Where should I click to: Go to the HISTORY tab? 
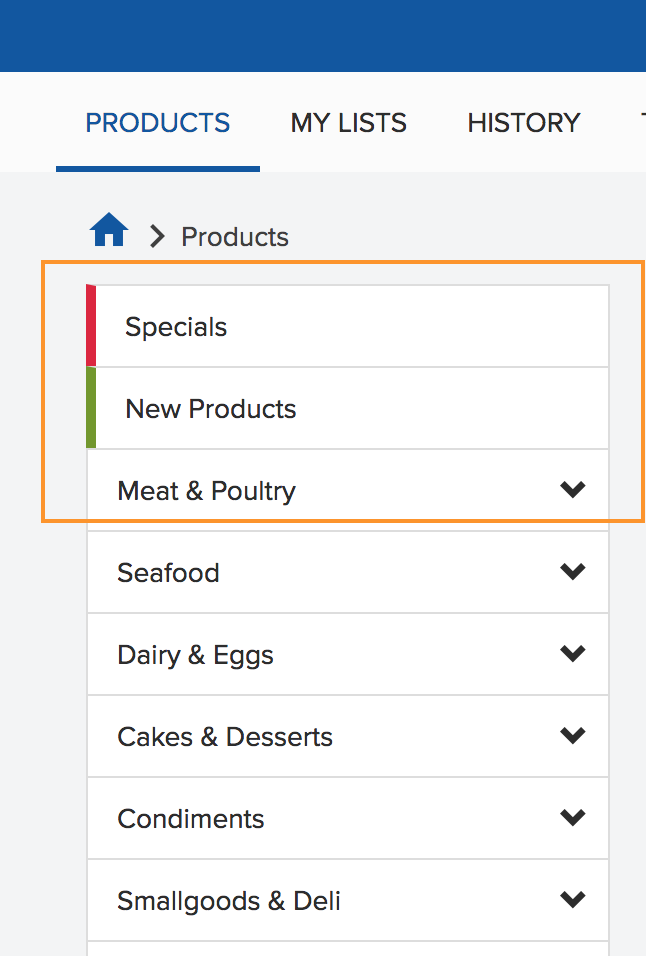(524, 123)
